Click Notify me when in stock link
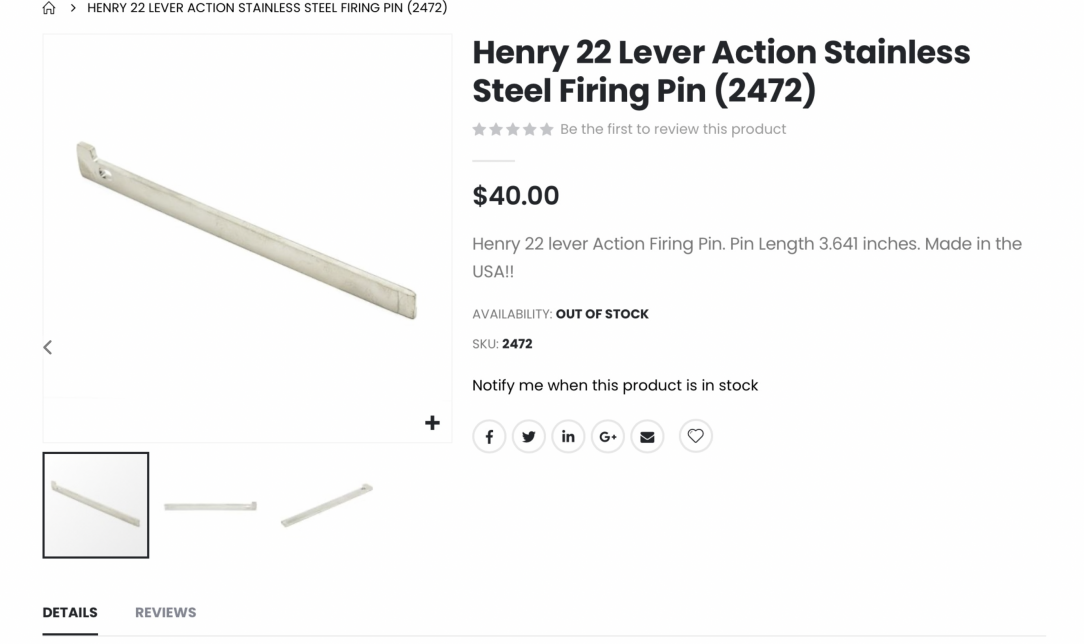Viewport: 1084px width, 644px height. tap(615, 385)
